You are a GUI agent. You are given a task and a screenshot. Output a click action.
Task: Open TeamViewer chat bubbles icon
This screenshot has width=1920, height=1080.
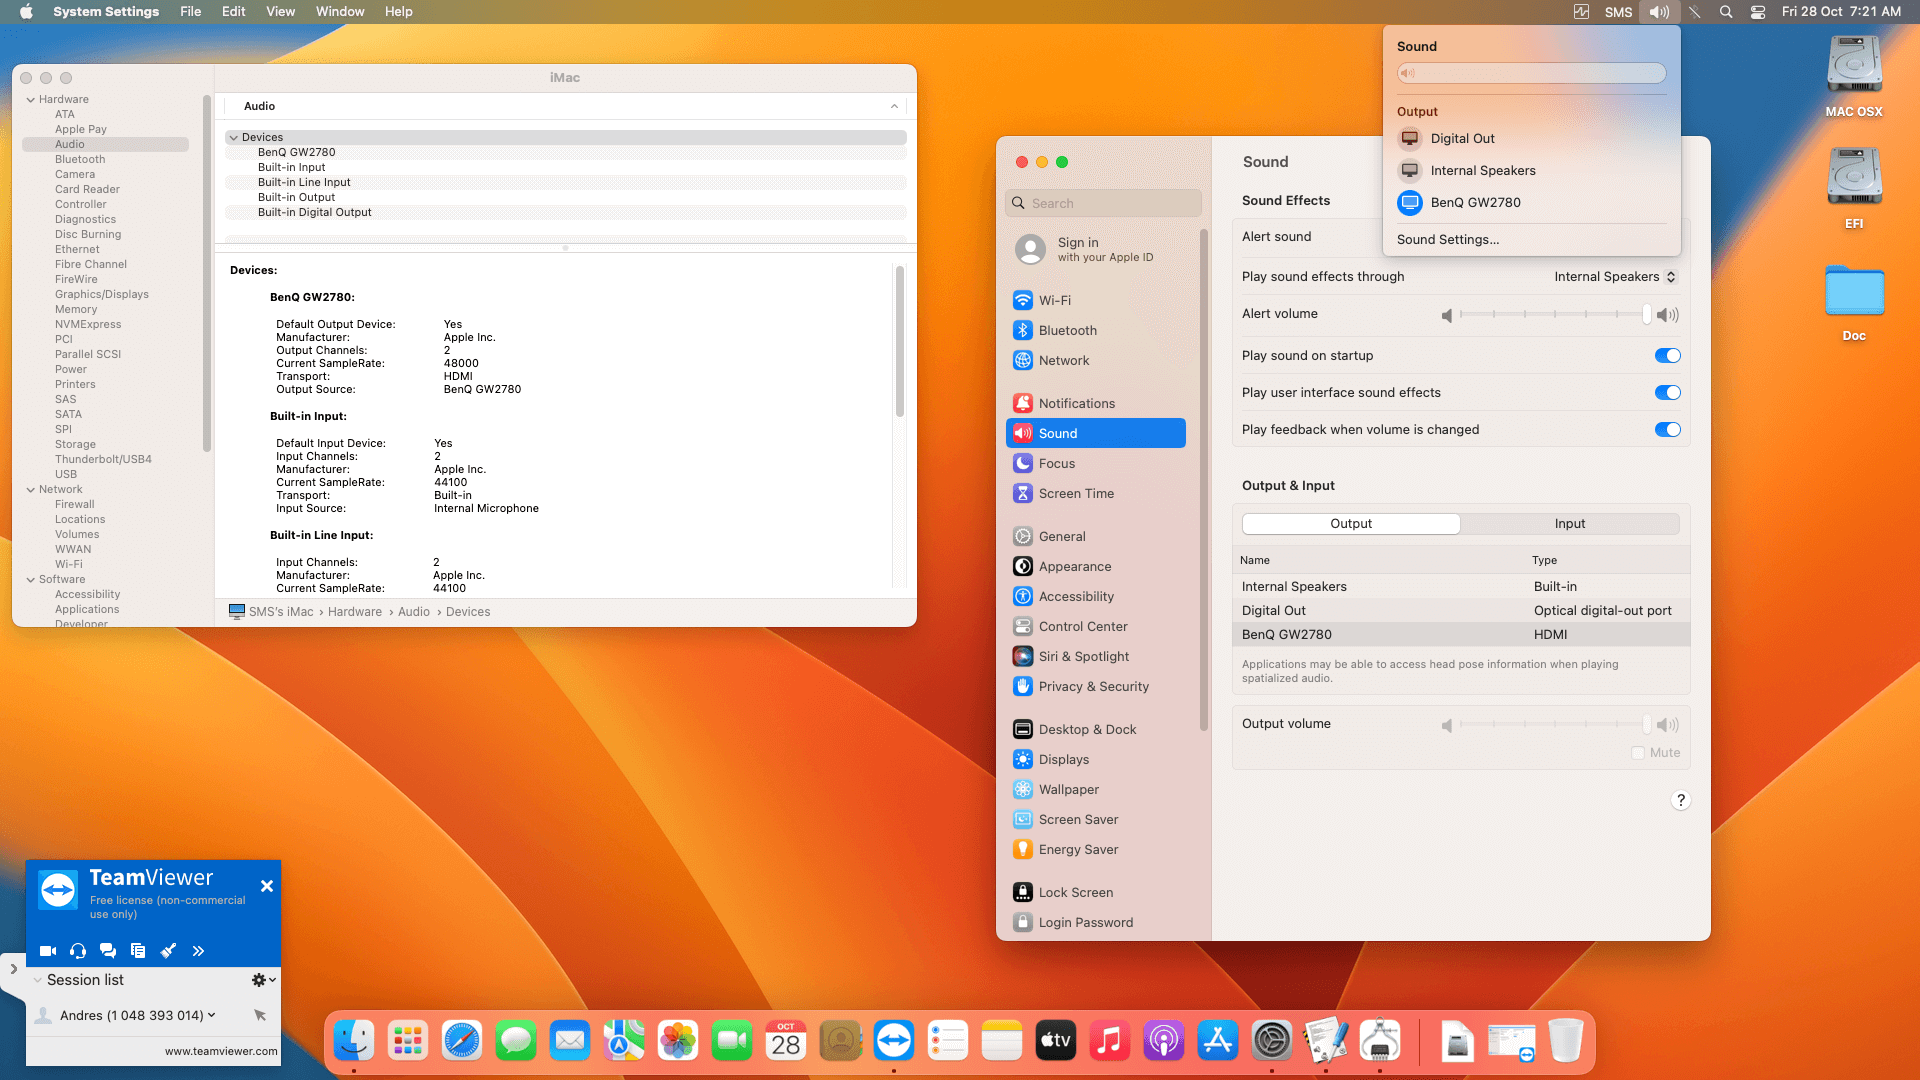[x=108, y=951]
